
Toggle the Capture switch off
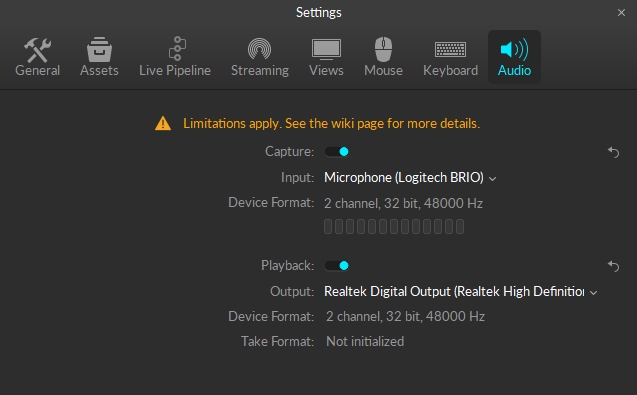pos(337,152)
